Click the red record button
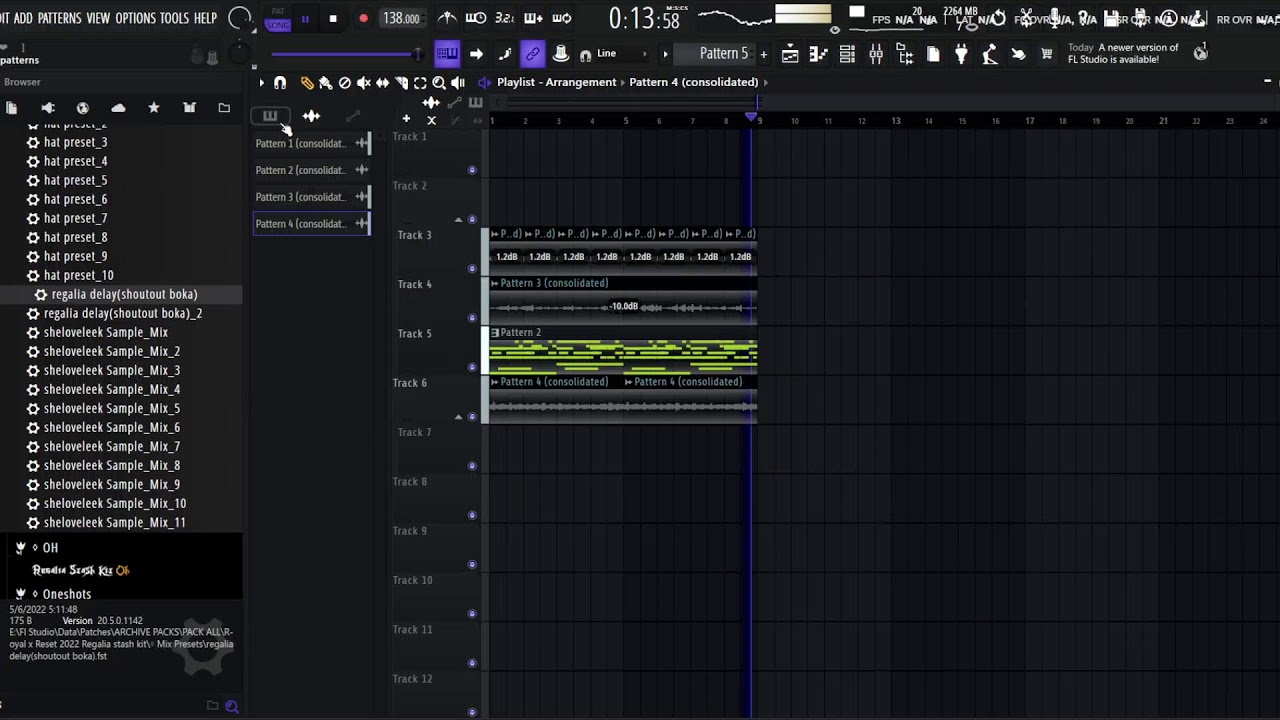The width and height of the screenshot is (1280, 720). click(x=363, y=18)
